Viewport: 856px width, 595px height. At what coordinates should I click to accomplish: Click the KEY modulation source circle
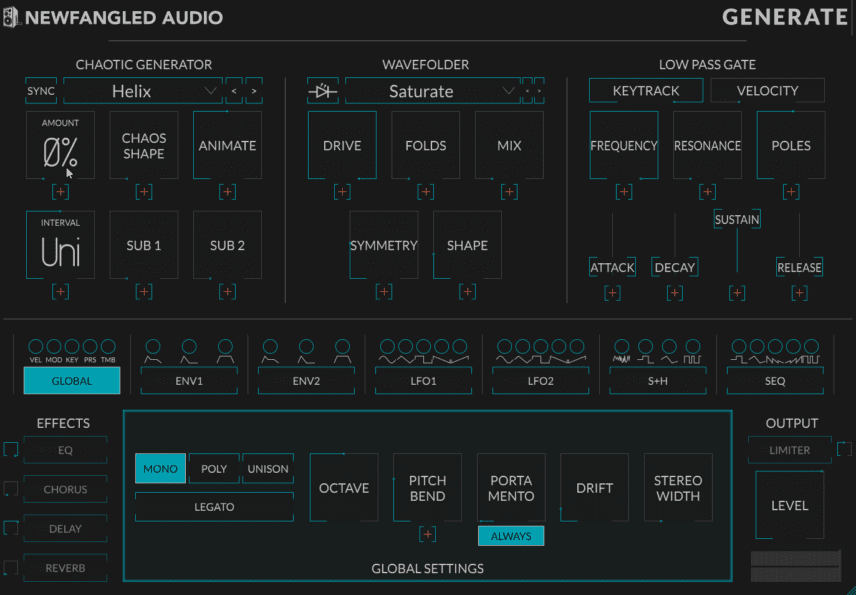click(x=72, y=346)
